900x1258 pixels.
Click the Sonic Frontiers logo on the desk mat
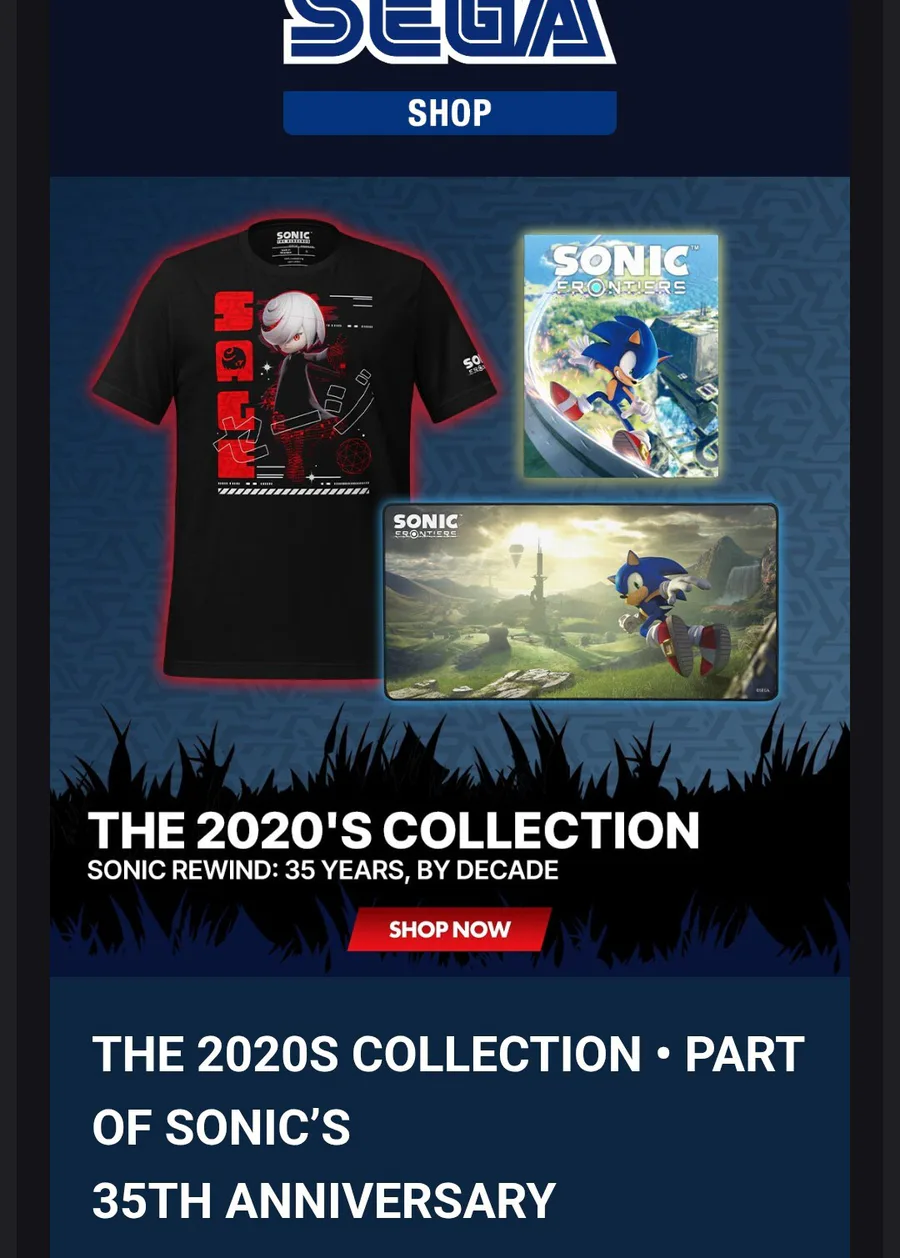pyautogui.click(x=425, y=526)
